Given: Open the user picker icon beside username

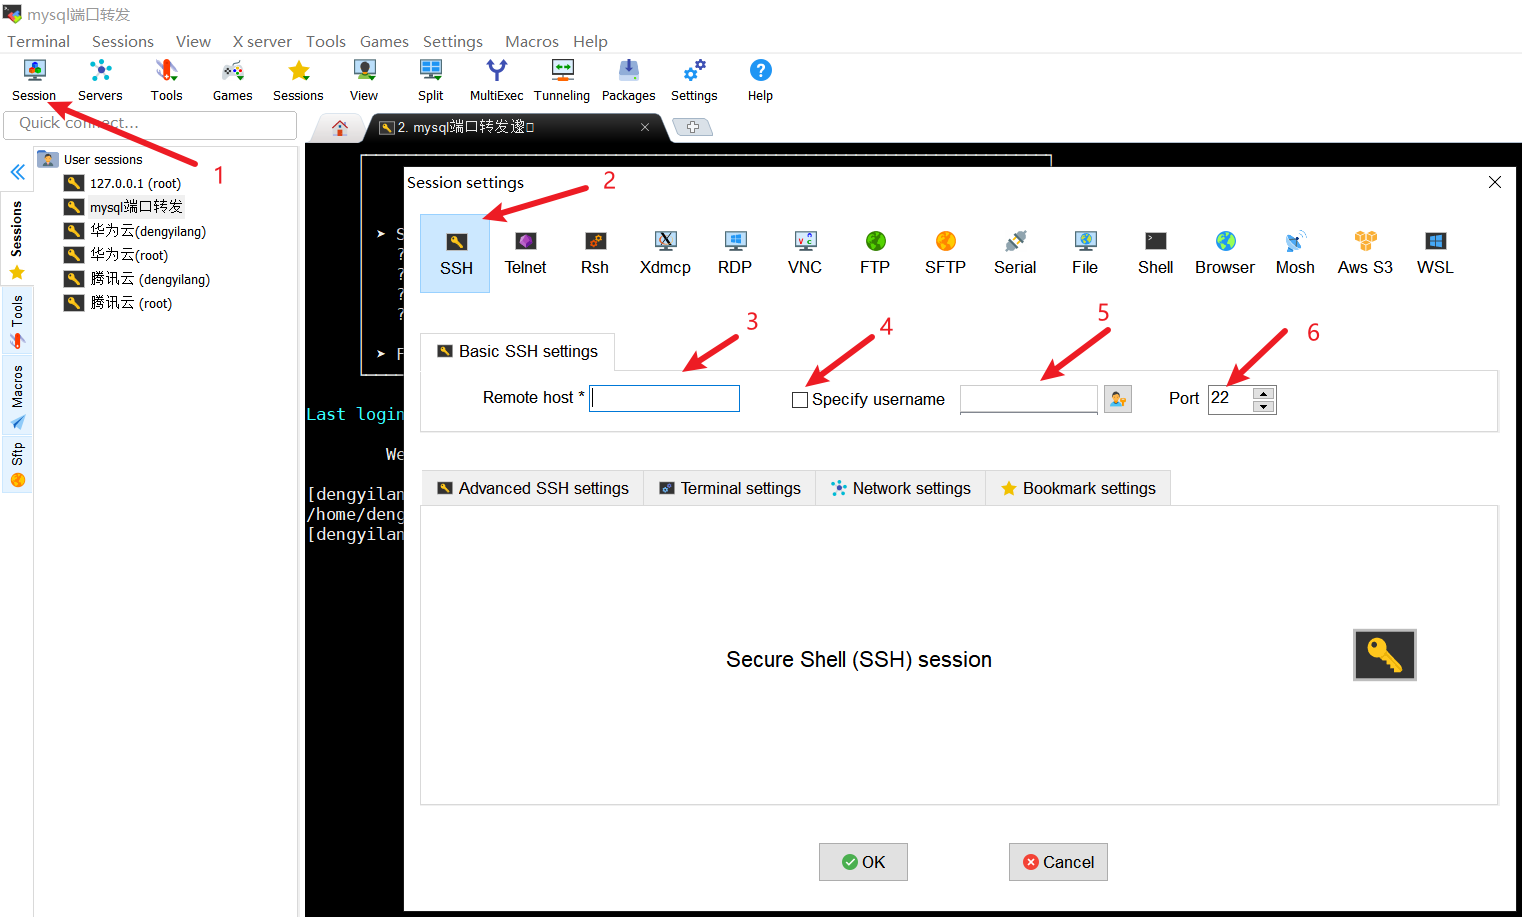Looking at the screenshot, I should (1118, 399).
